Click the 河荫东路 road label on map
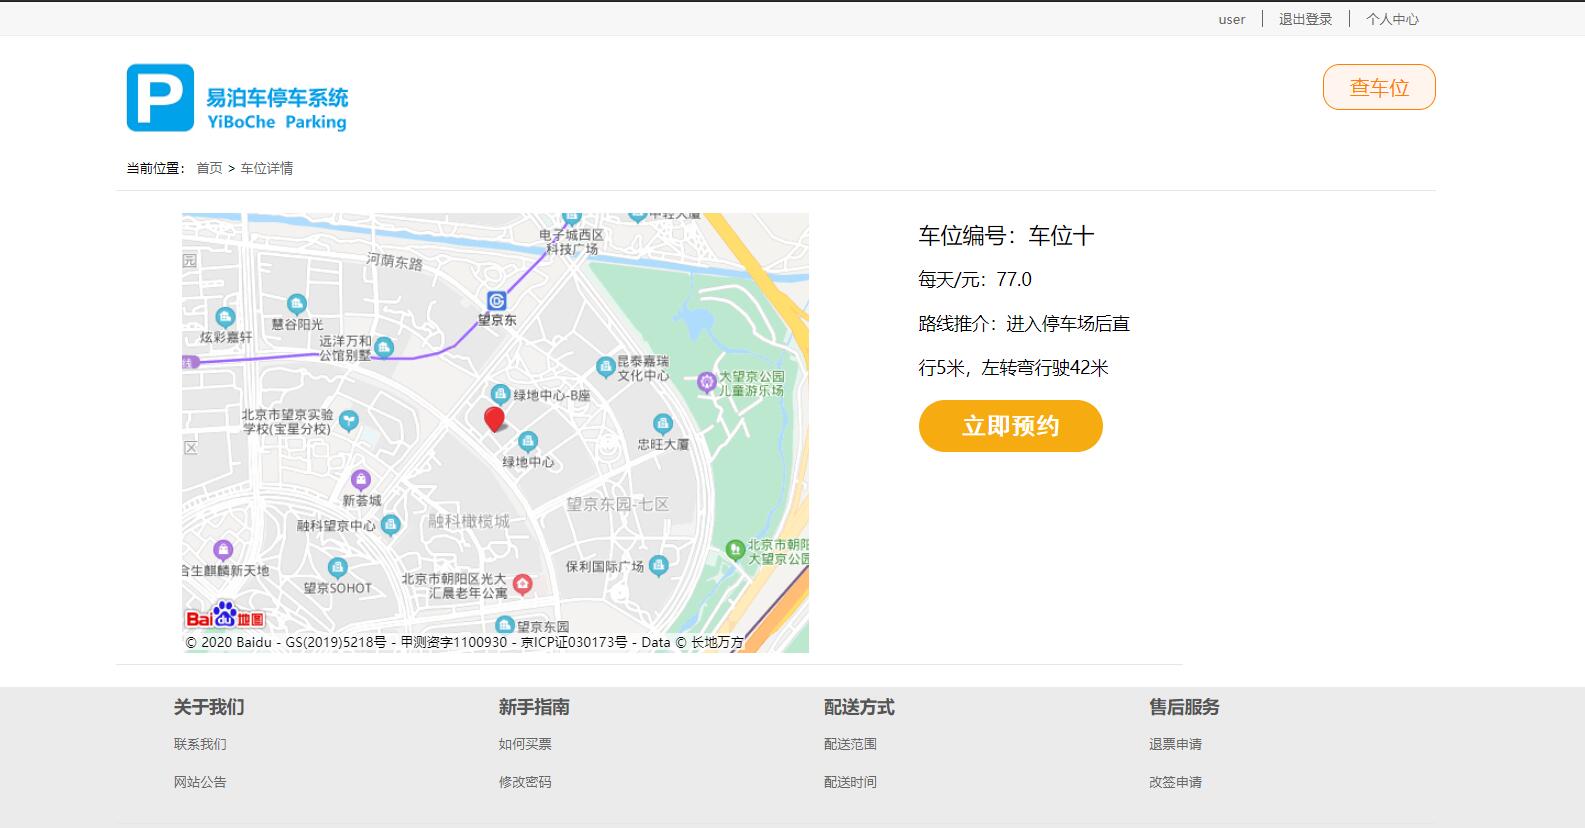Viewport: 1585px width, 828px height. pyautogui.click(x=394, y=261)
